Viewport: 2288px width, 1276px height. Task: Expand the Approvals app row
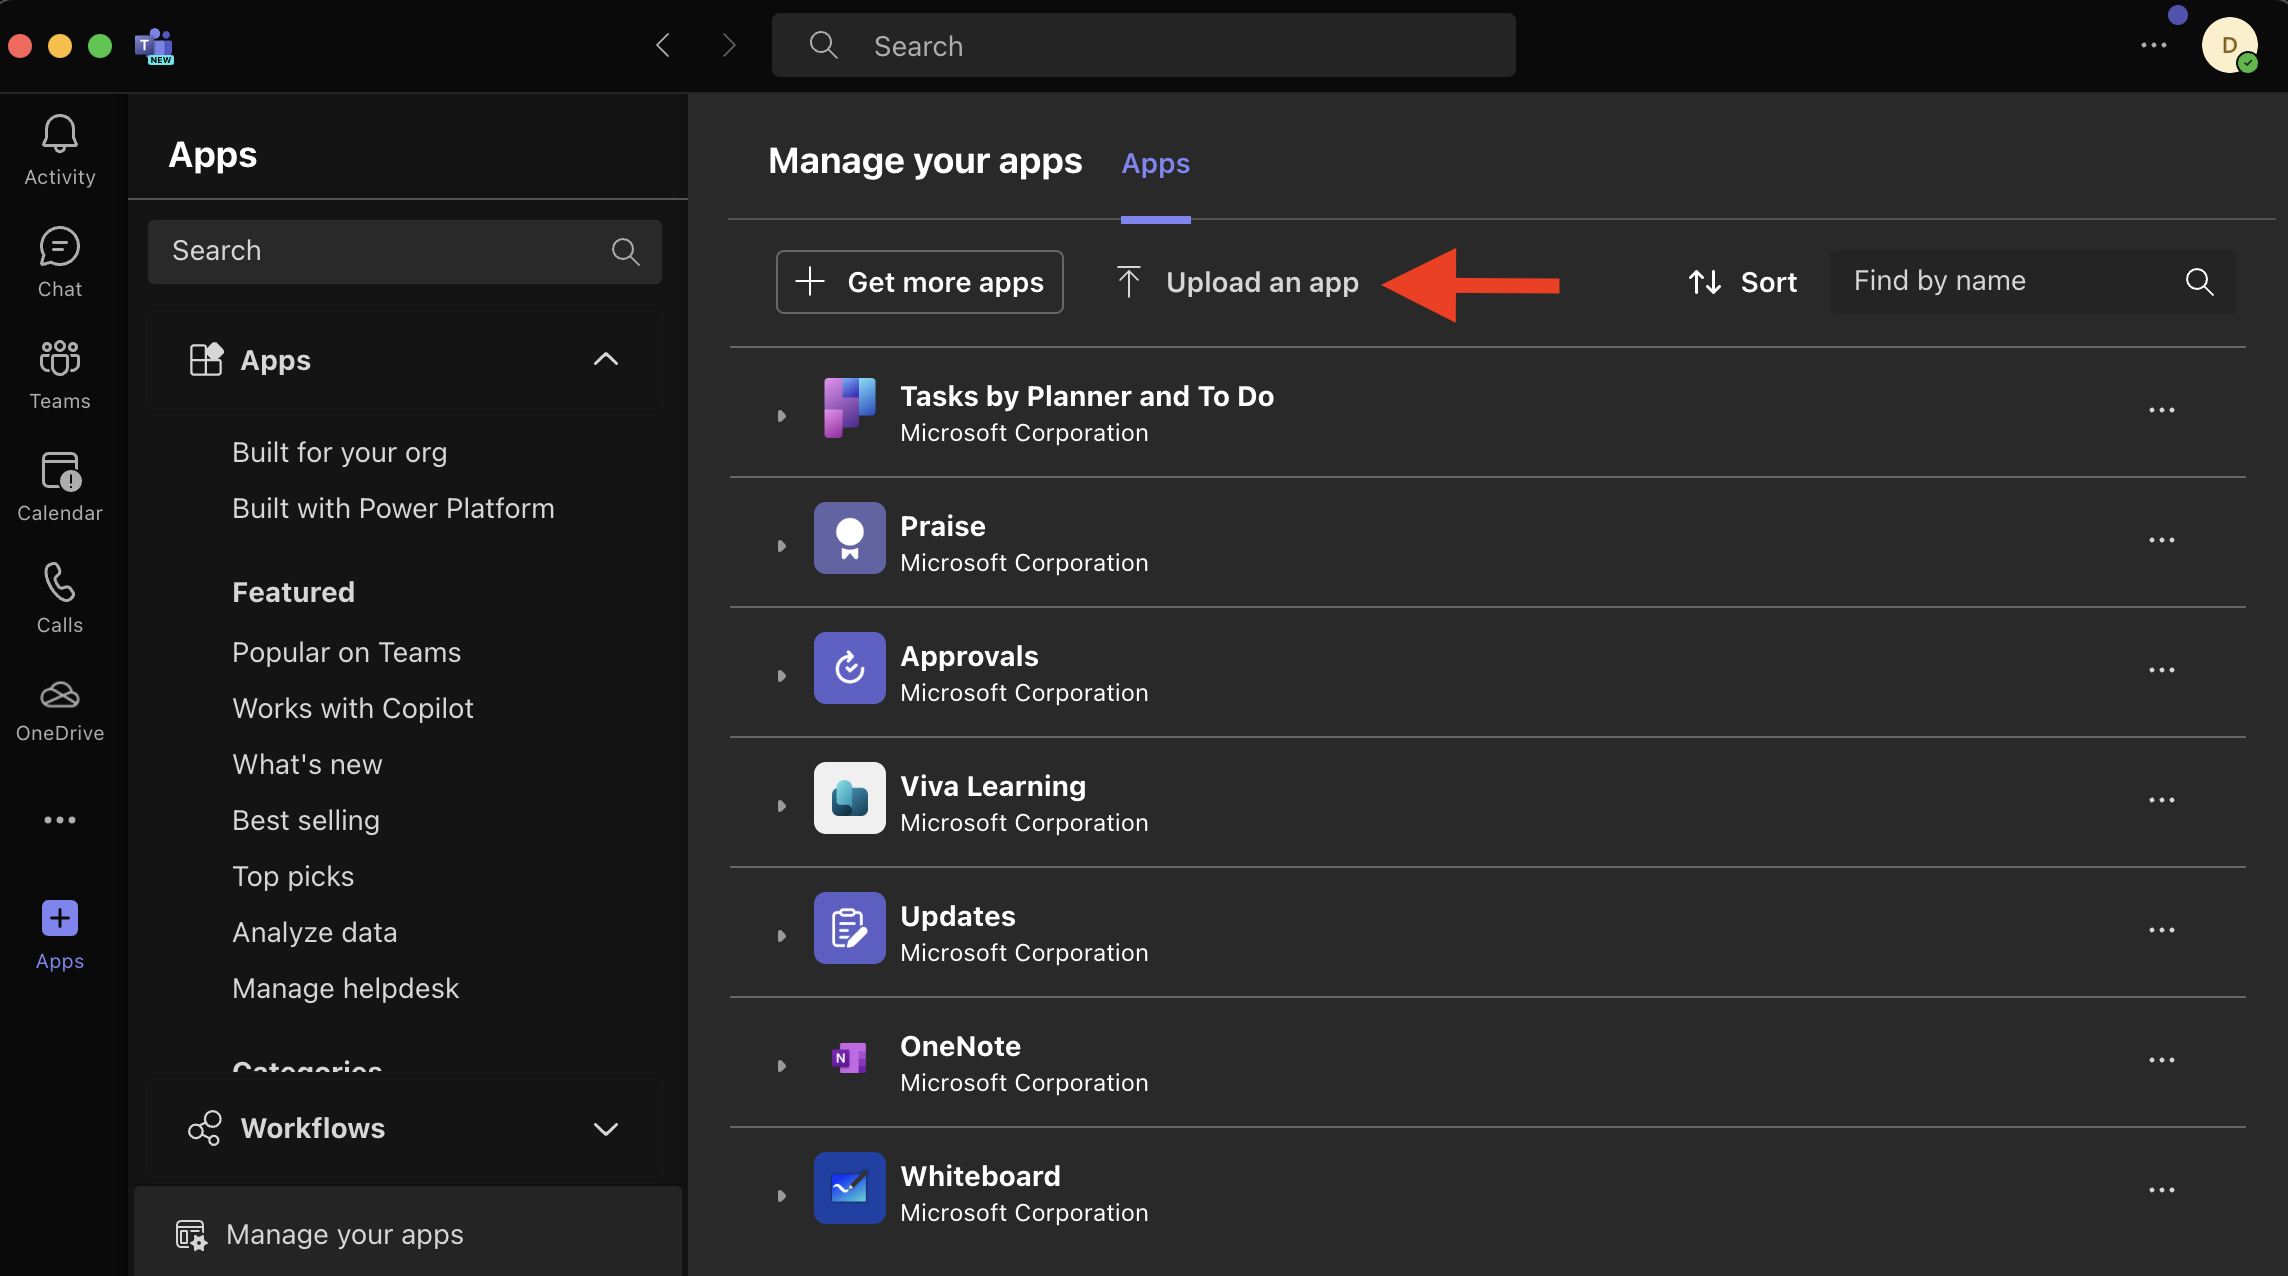782,676
